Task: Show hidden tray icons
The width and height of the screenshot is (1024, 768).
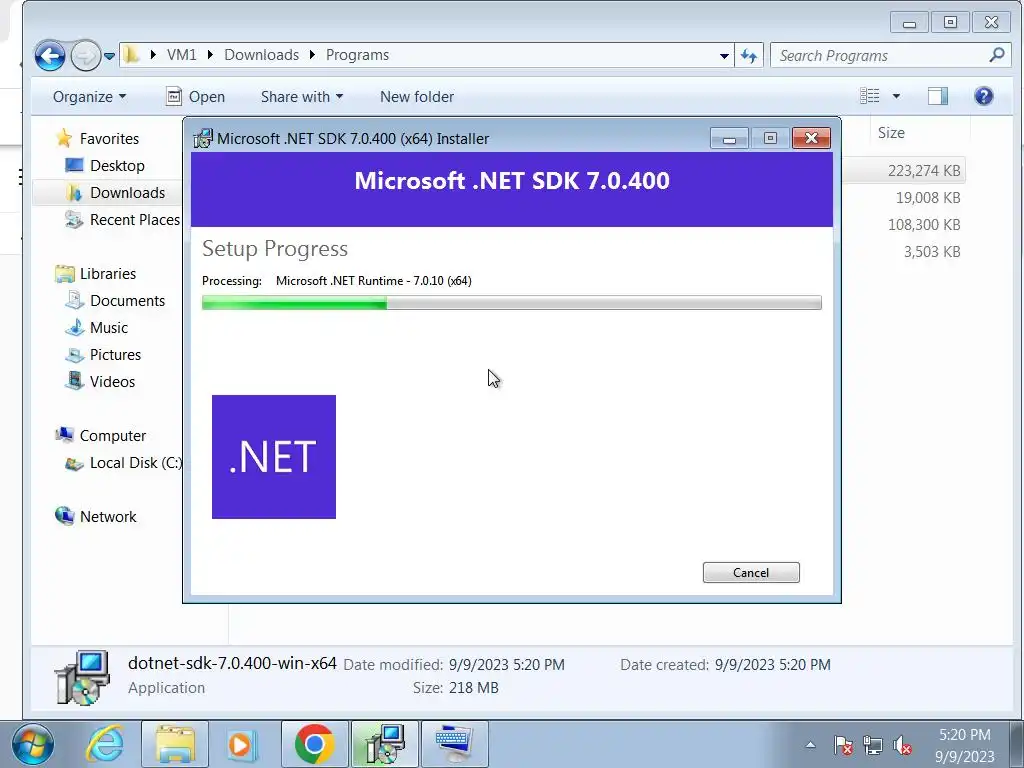Action: click(x=810, y=745)
